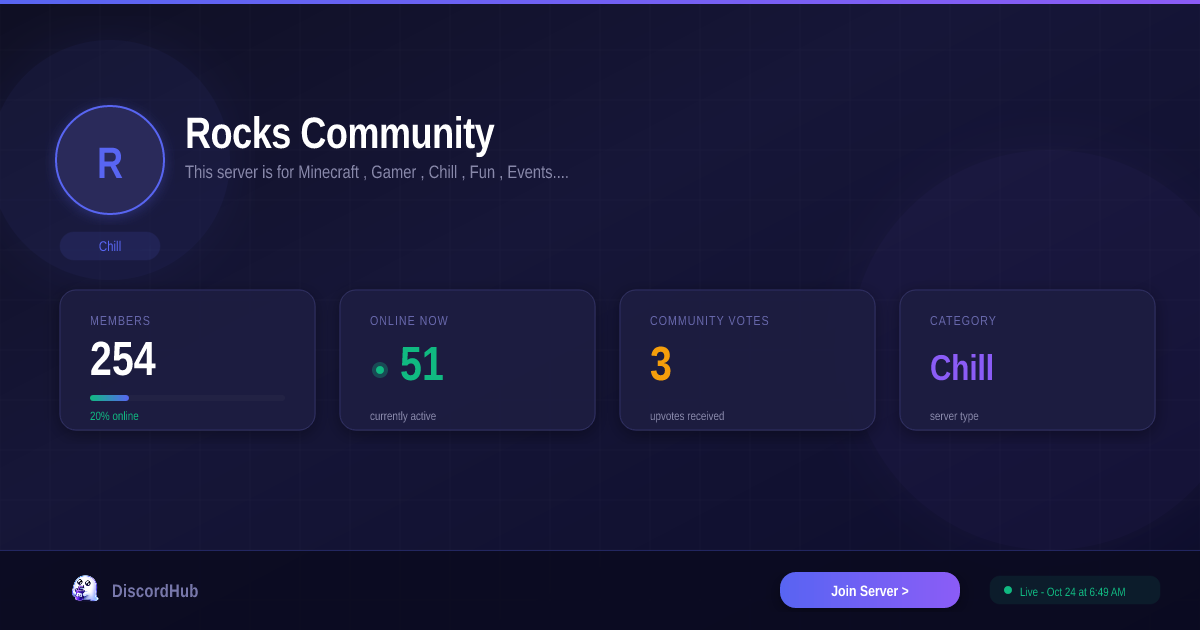Screen dimensions: 1200x630
Task: Click the server description about Minecraft
Action: coord(376,172)
